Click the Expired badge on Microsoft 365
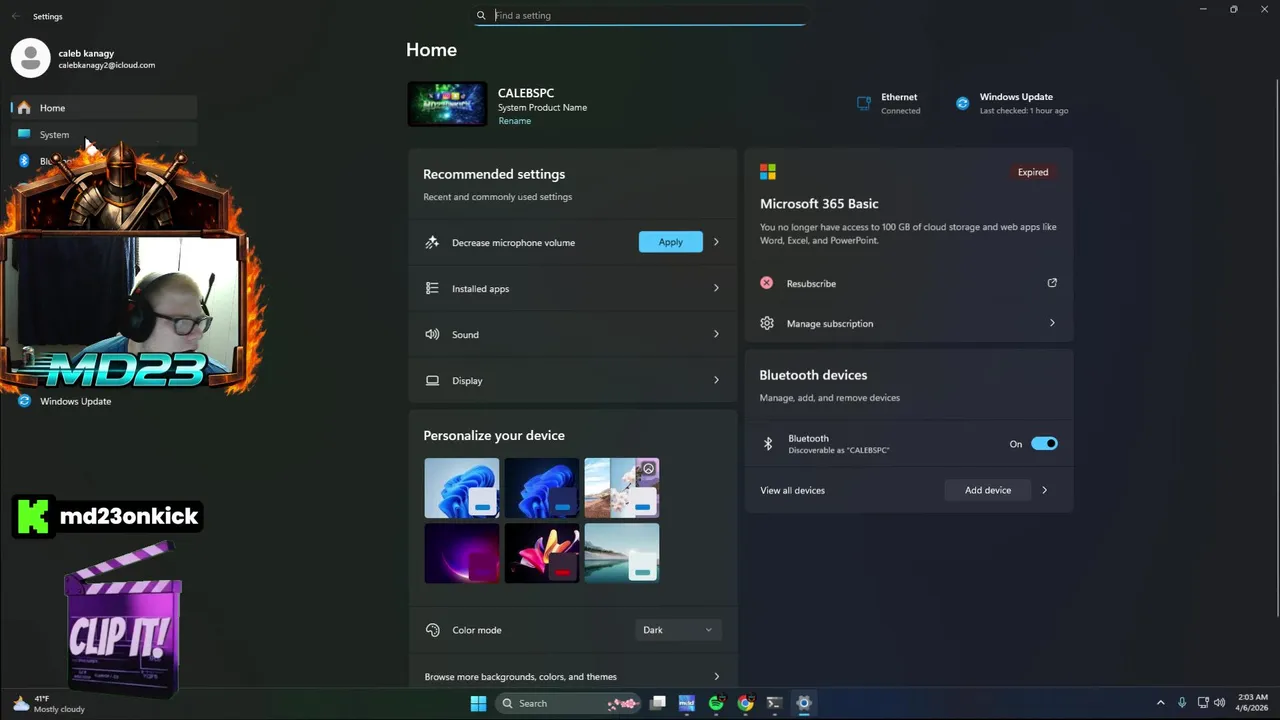Image resolution: width=1280 pixels, height=720 pixels. 1033,172
